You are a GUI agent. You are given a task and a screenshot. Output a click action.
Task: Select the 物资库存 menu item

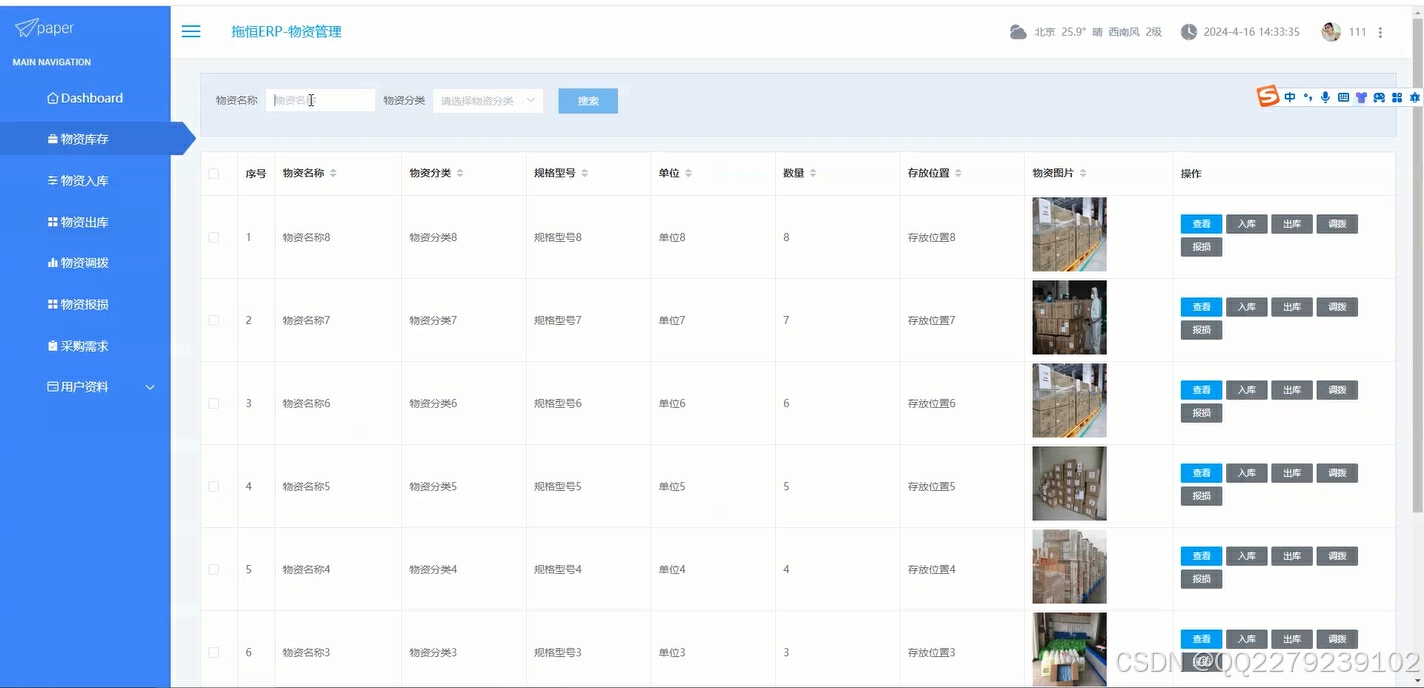click(x=85, y=138)
